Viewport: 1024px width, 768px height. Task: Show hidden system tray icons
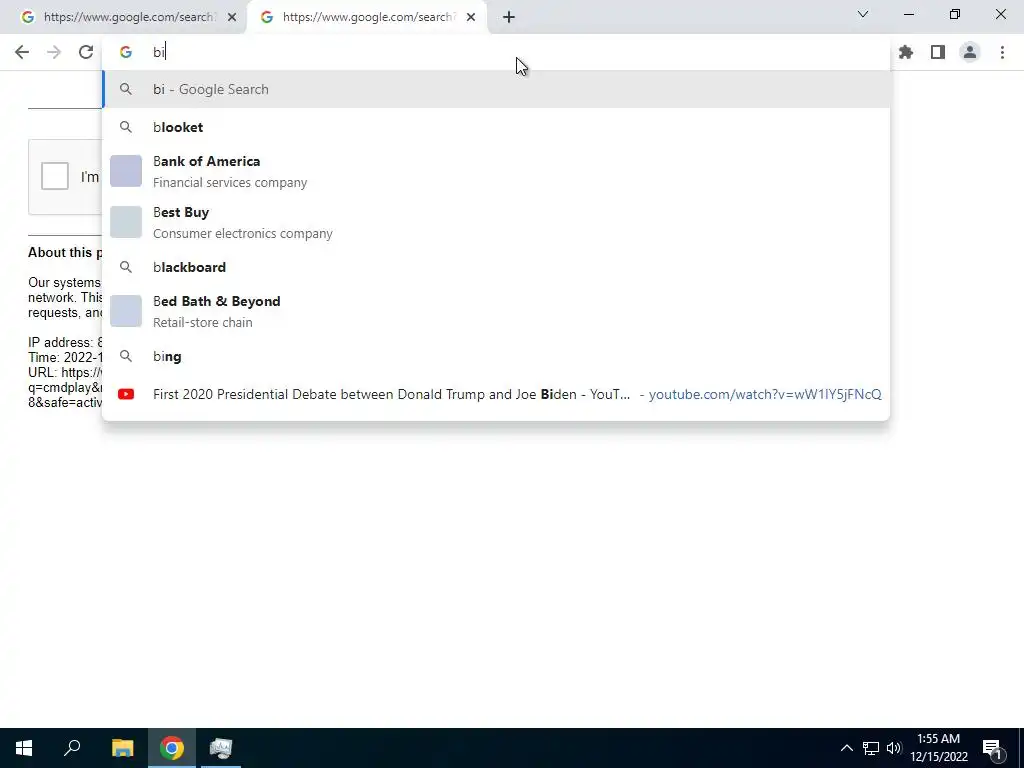pos(846,748)
